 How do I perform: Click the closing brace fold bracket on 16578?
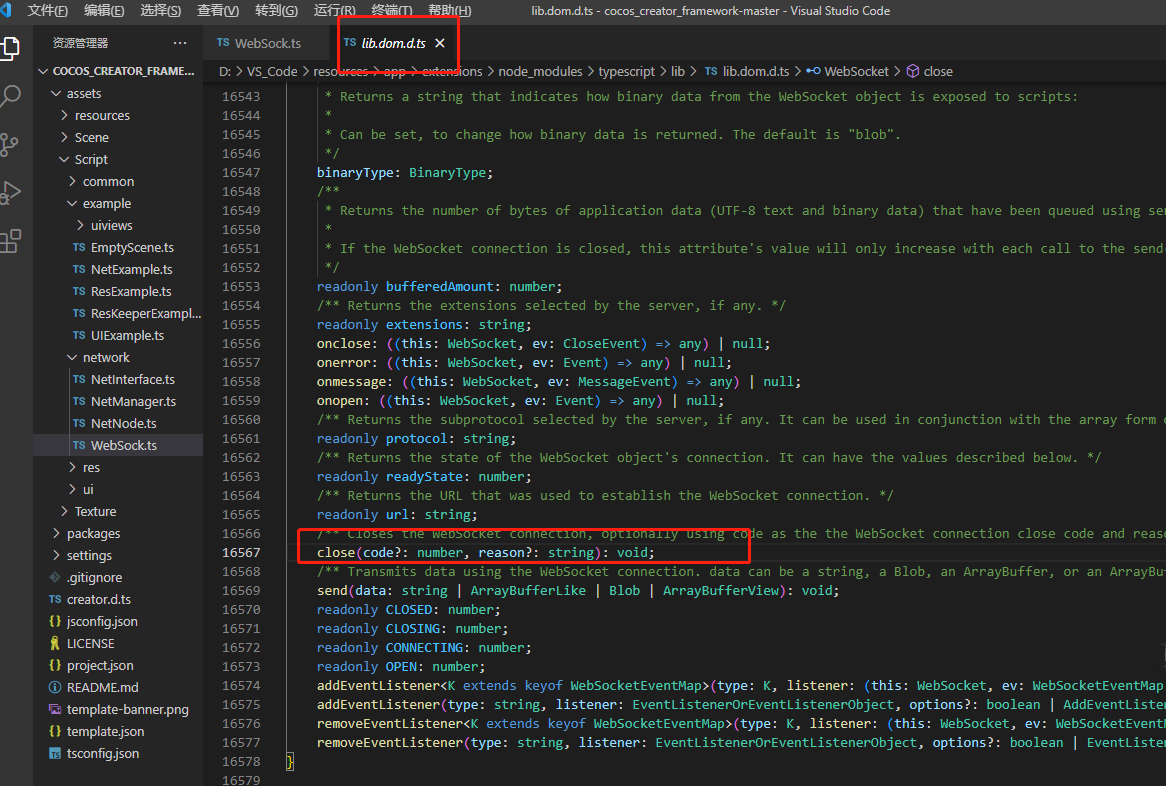[x=290, y=761]
